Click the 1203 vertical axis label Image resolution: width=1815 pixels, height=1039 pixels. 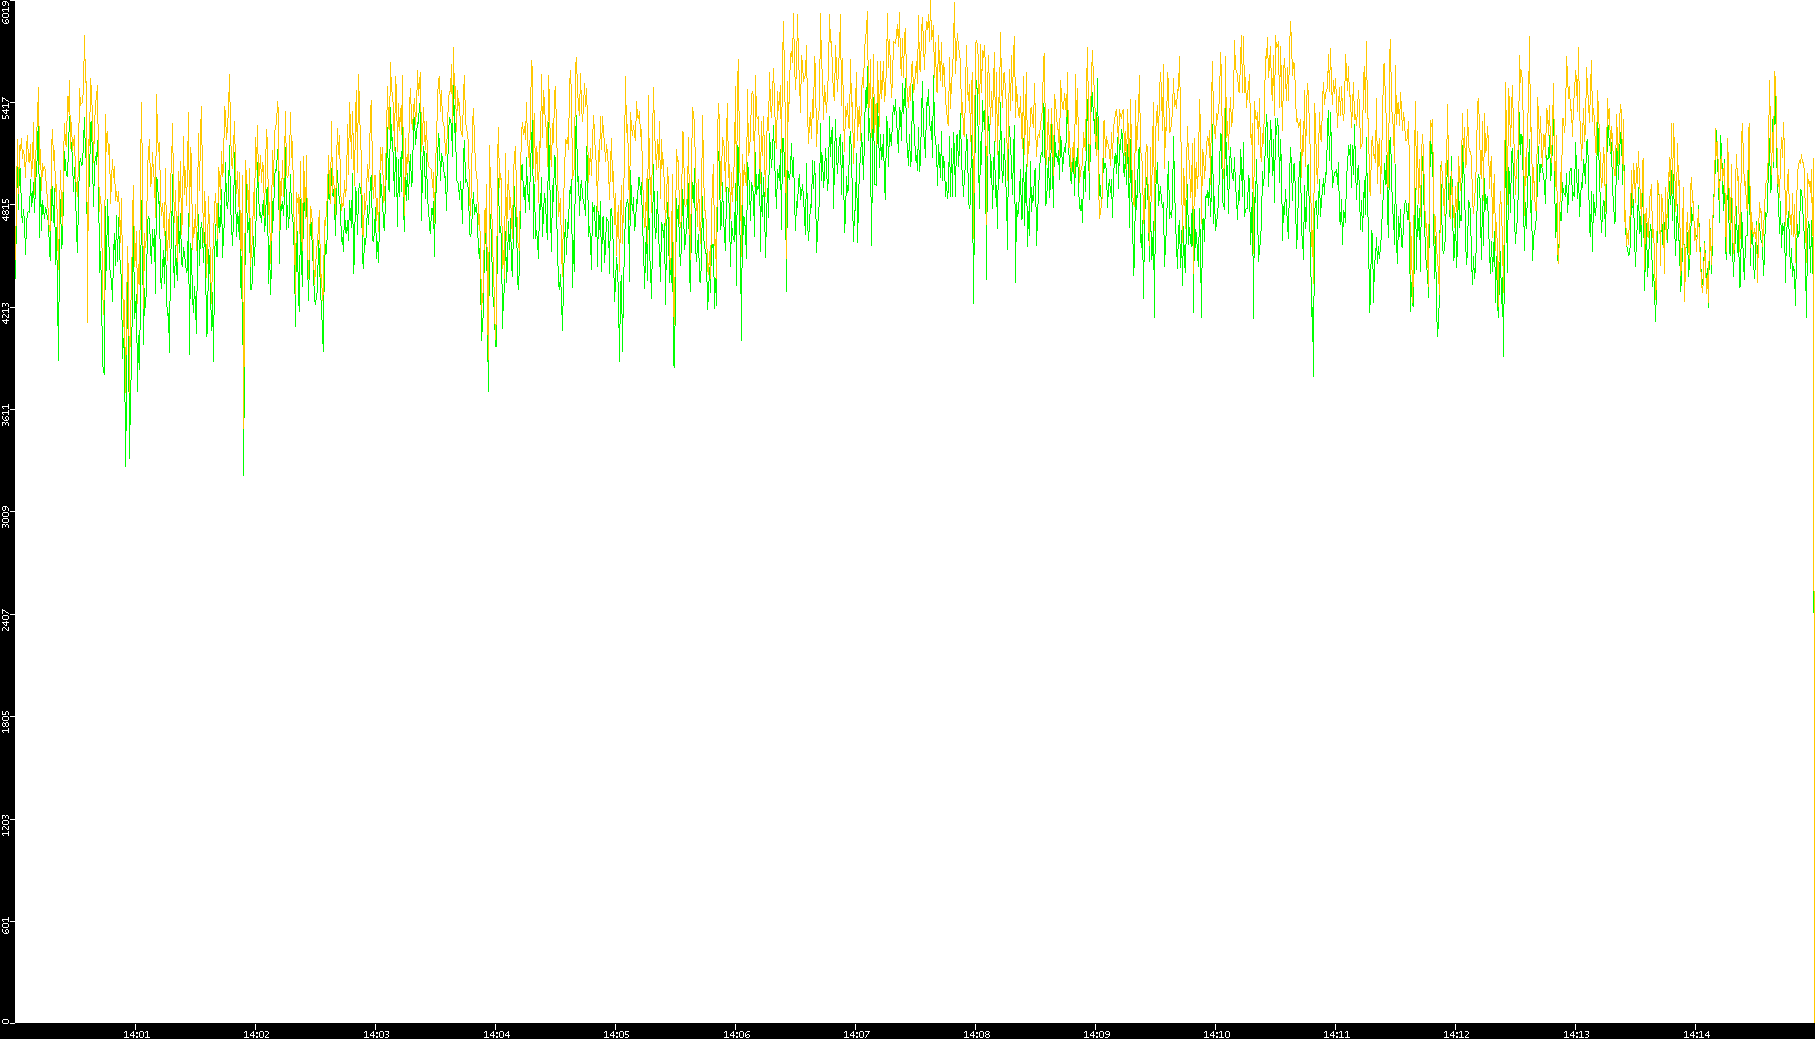coord(6,825)
